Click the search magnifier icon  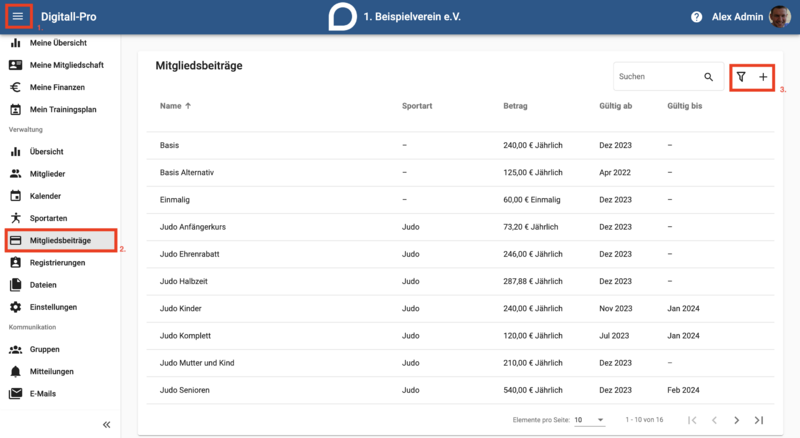coord(709,77)
